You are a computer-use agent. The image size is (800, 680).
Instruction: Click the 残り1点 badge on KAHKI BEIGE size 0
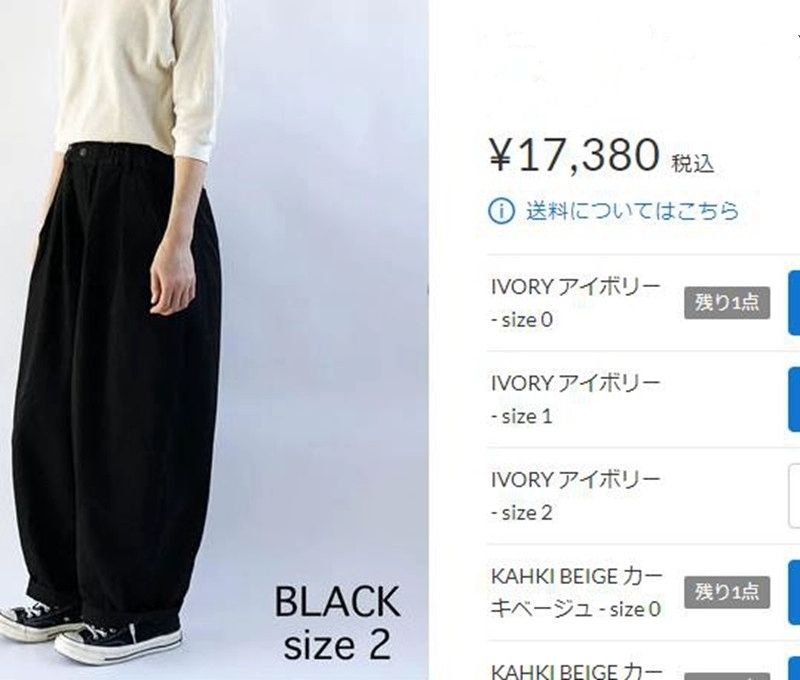click(727, 592)
